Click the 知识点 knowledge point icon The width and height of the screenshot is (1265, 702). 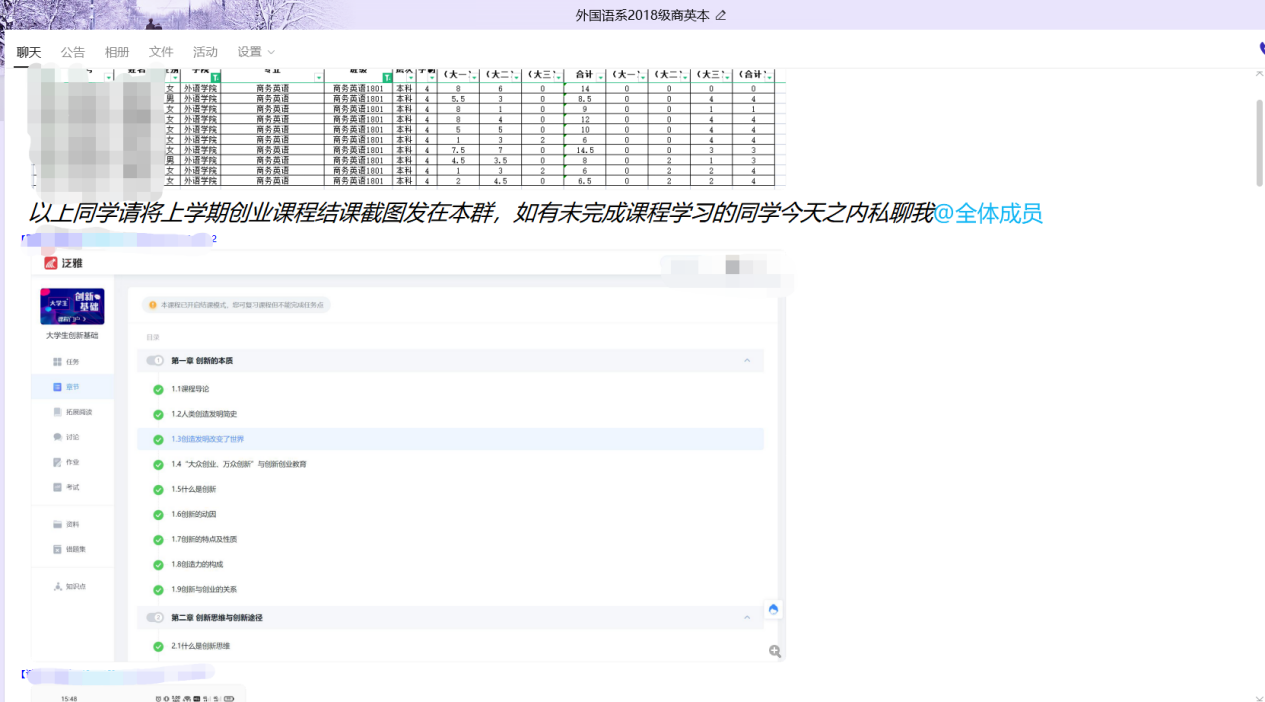pyautogui.click(x=57, y=586)
